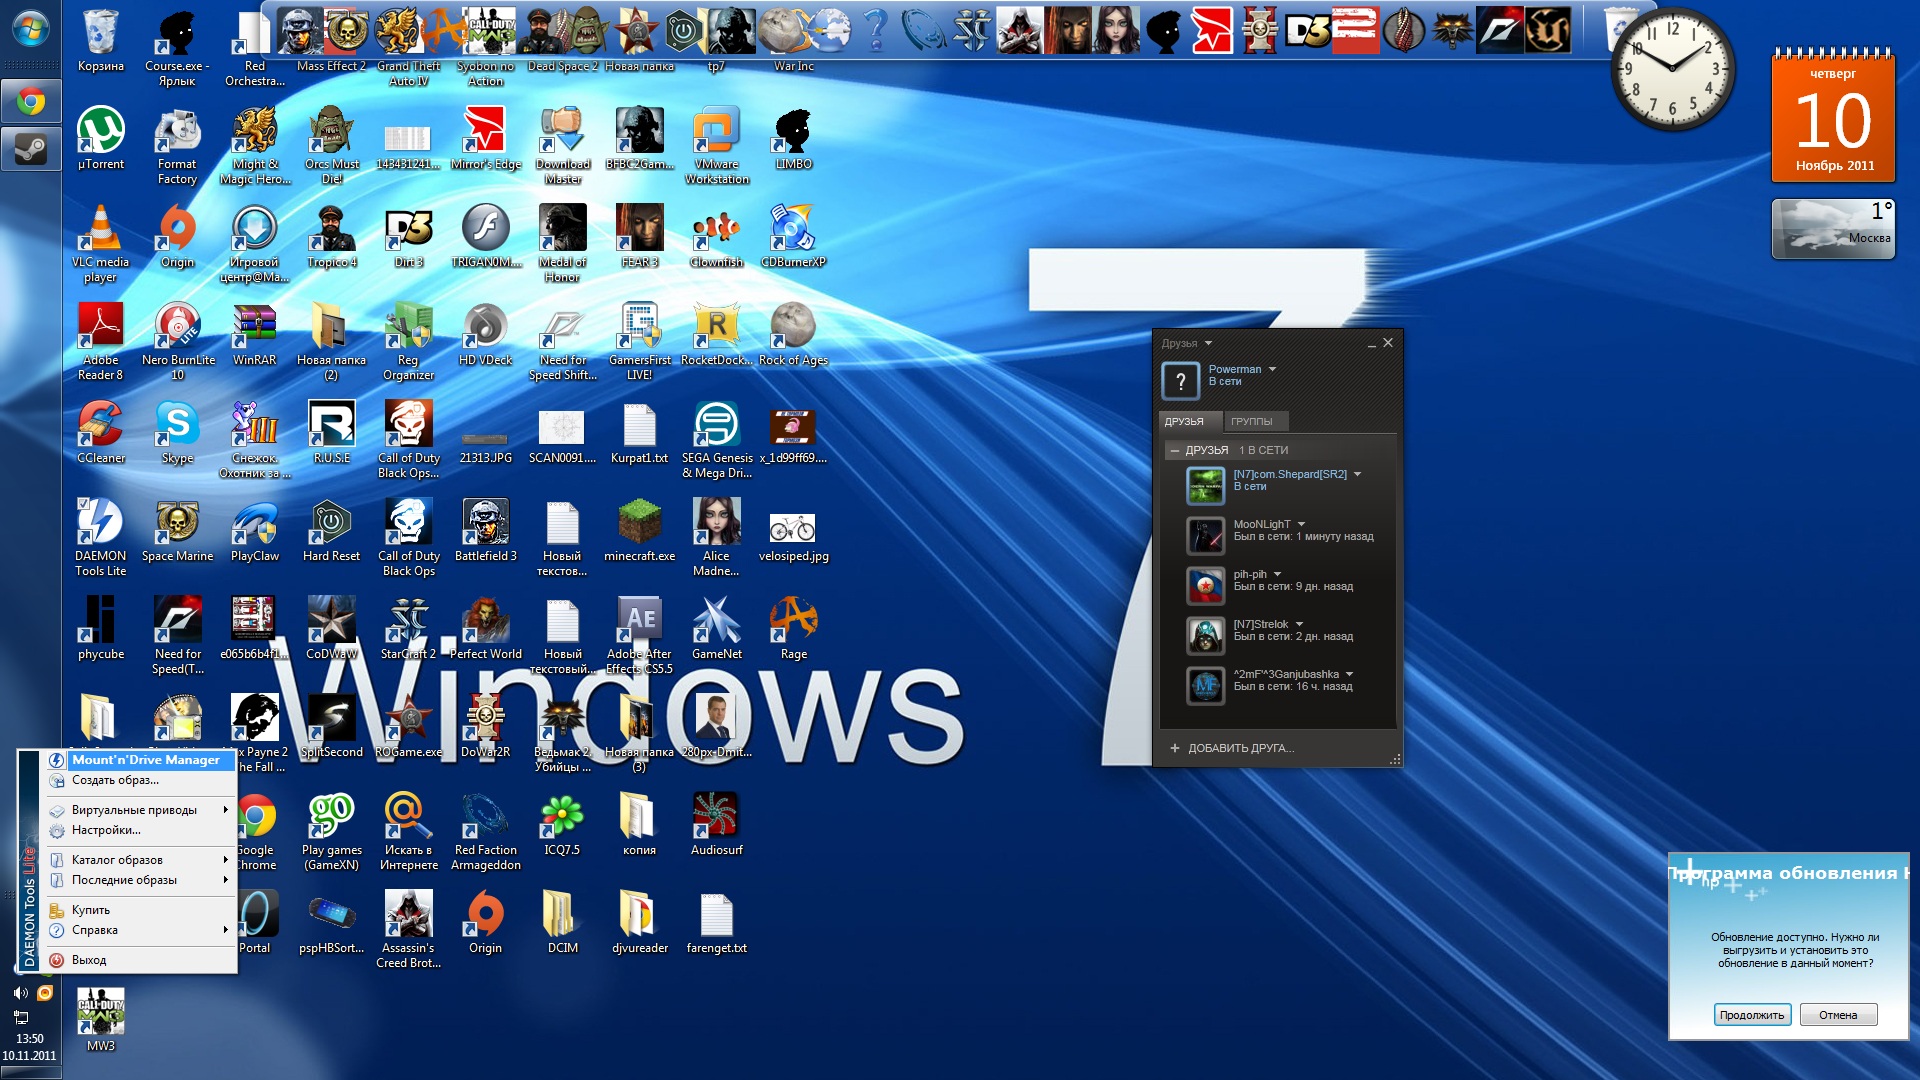
Task: Click the calendar gadget showing 10
Action: pyautogui.click(x=1832, y=120)
